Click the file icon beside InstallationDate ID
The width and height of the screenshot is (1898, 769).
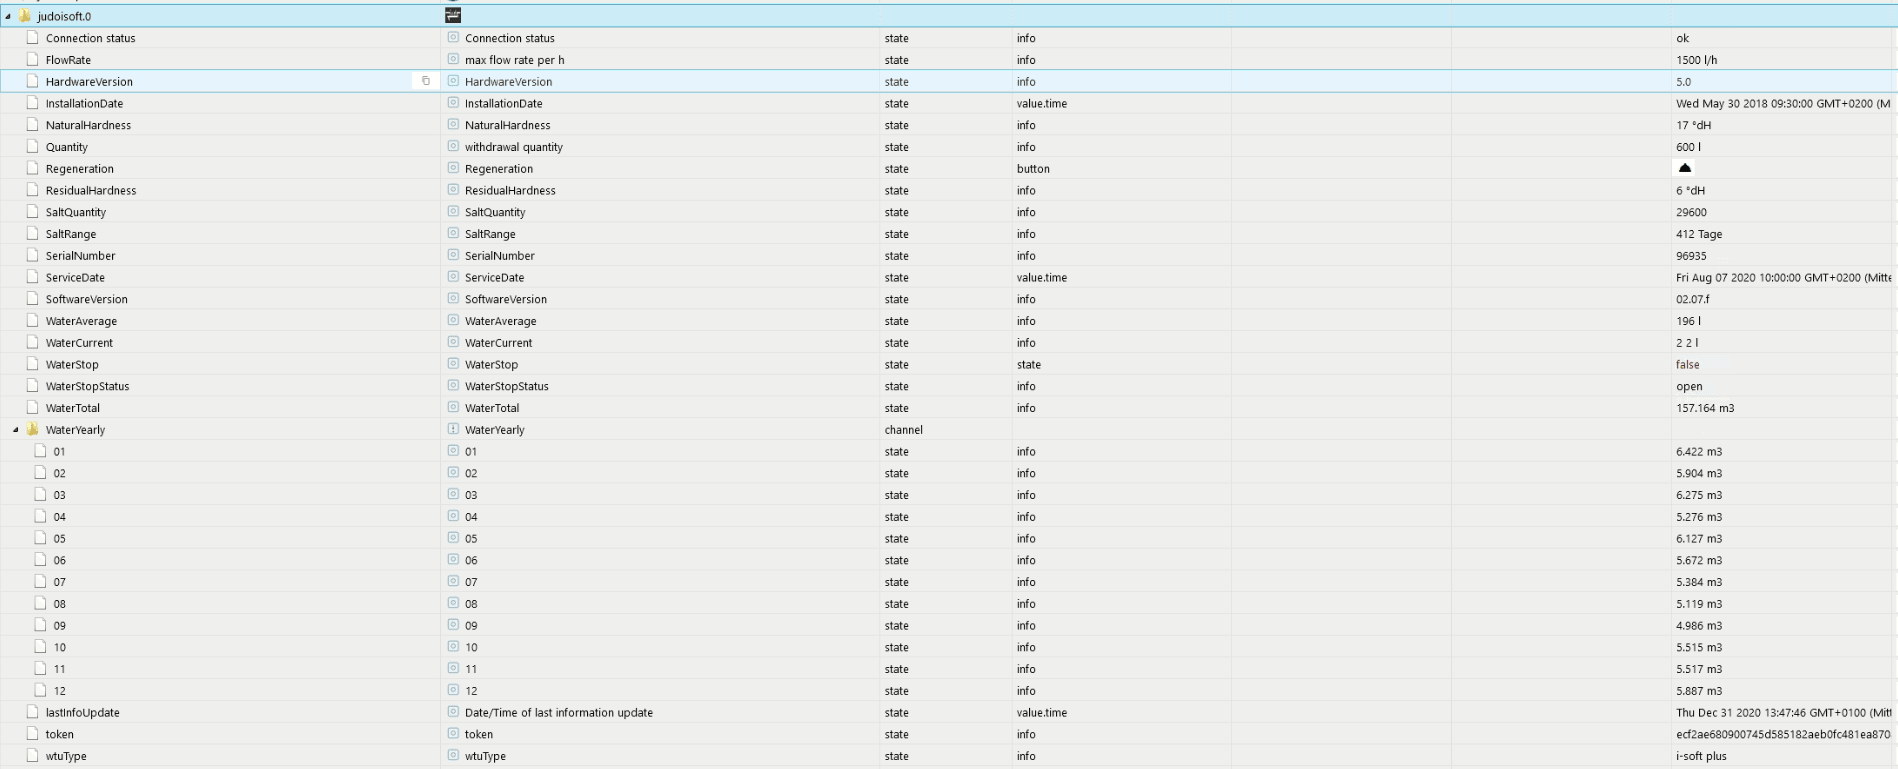(x=32, y=103)
